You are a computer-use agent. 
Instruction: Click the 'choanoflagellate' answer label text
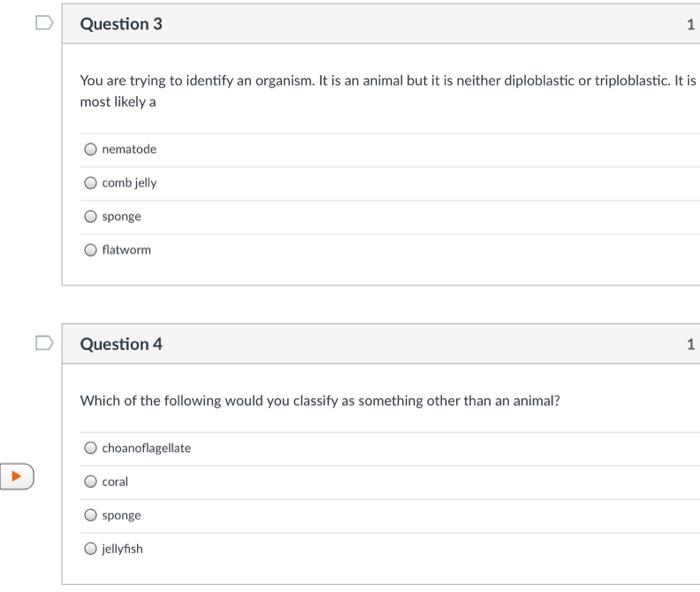[146, 448]
